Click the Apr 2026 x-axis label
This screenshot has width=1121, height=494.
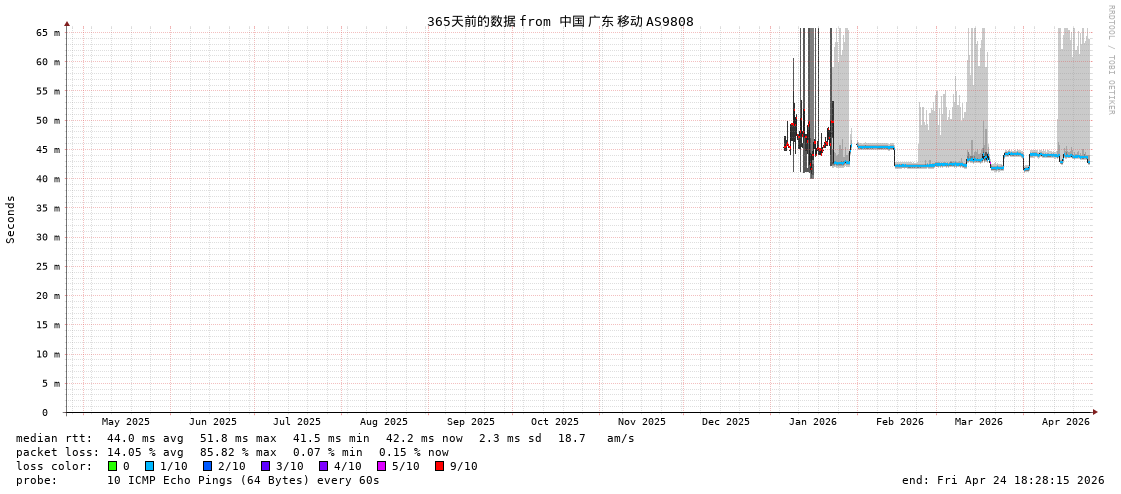tap(1065, 422)
